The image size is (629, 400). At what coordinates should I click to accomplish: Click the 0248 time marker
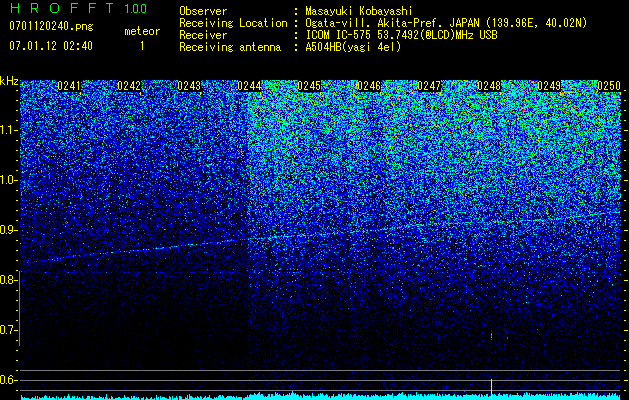[x=489, y=86]
